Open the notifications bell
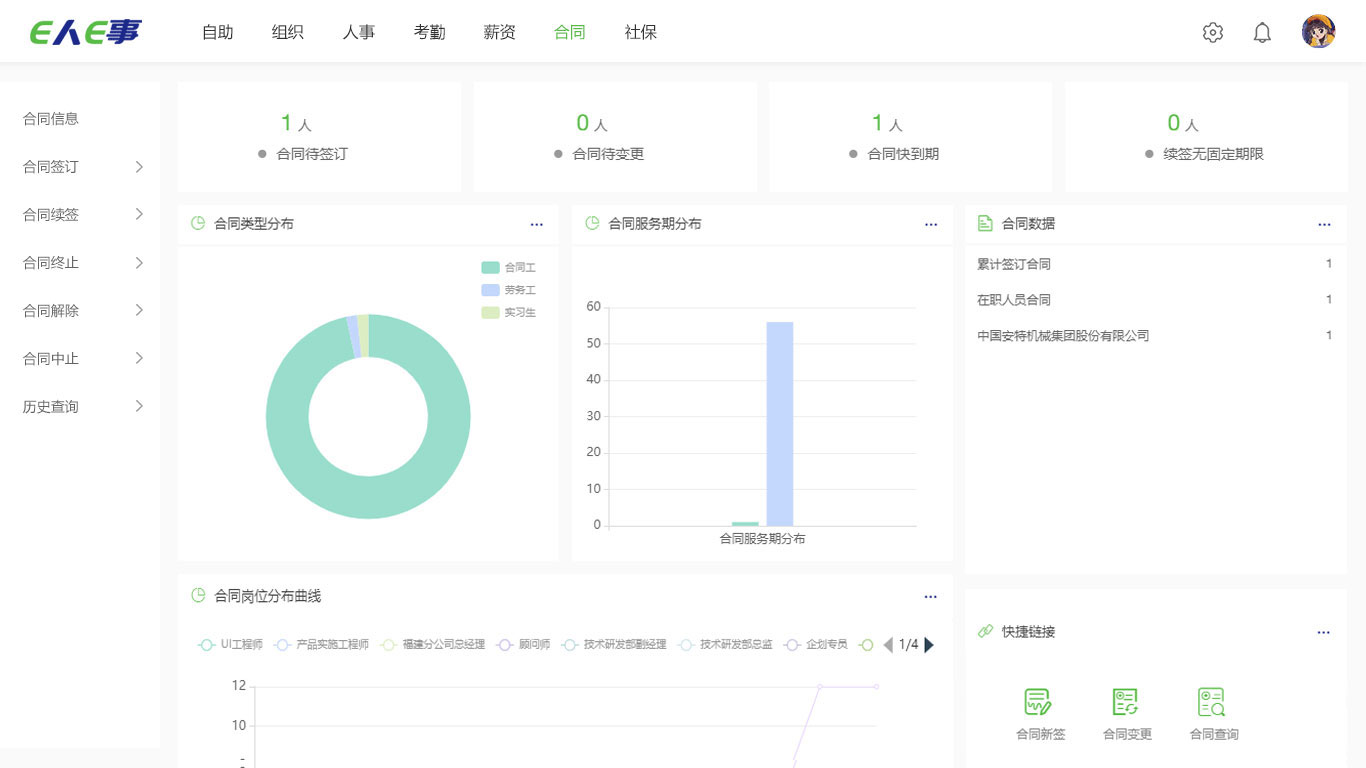 1263,32
